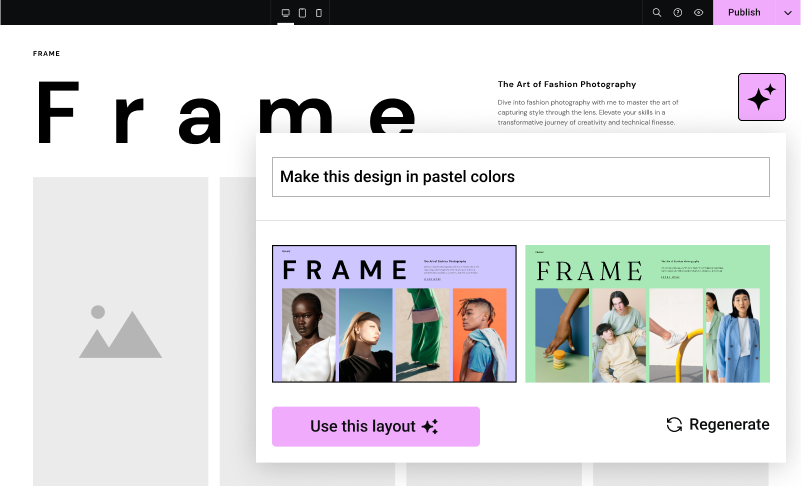Click the small FRAME logo text

coord(46,53)
